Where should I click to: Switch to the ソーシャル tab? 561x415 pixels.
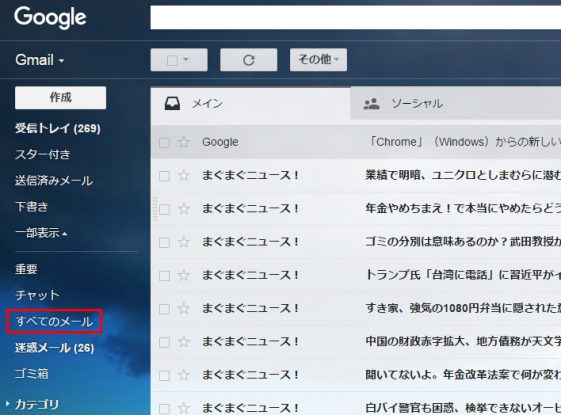click(x=455, y=104)
